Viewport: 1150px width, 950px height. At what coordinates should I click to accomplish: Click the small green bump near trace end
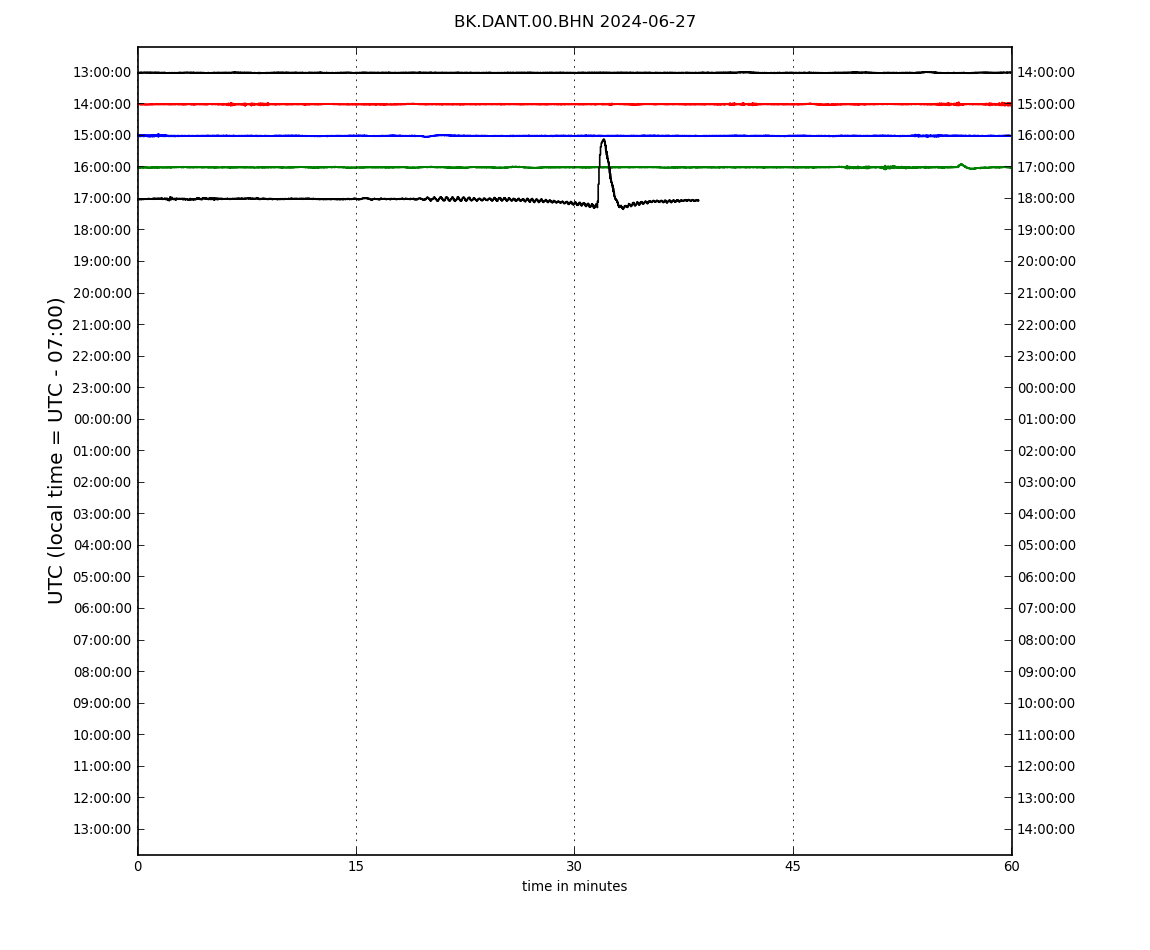point(961,165)
